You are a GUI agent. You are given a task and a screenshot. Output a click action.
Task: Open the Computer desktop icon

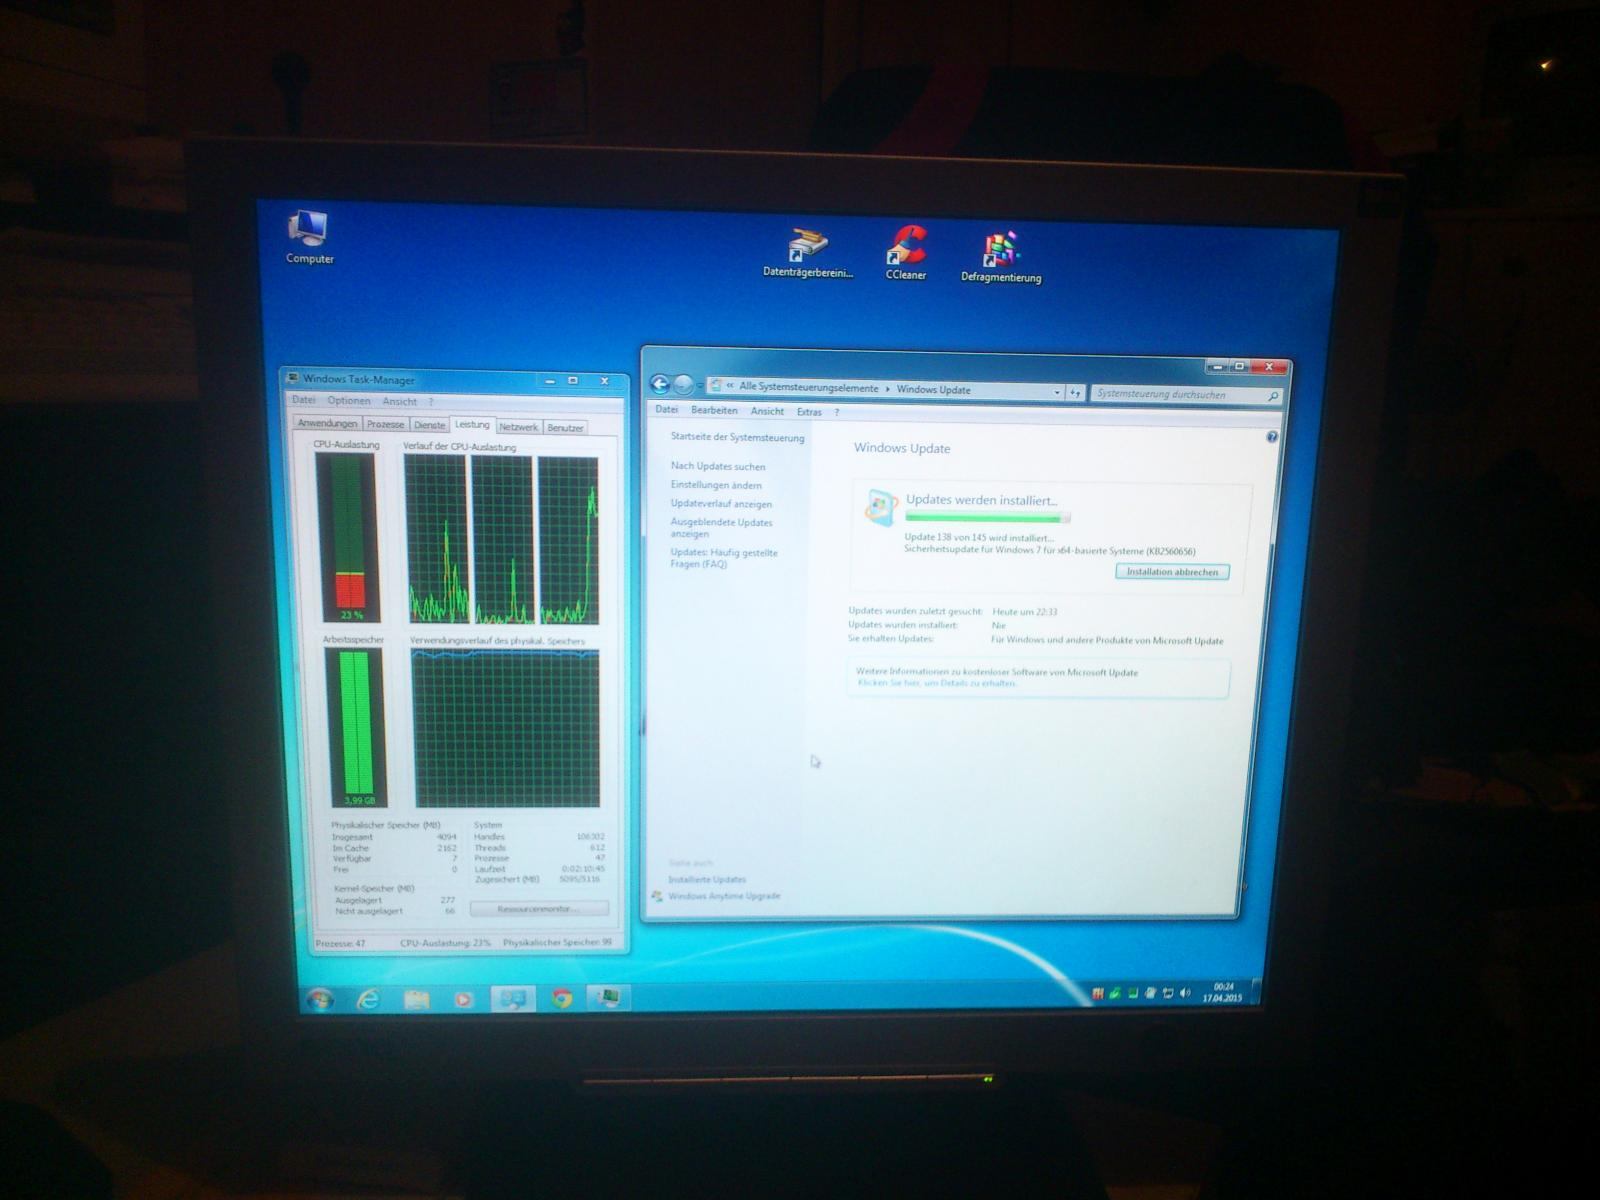tap(309, 236)
